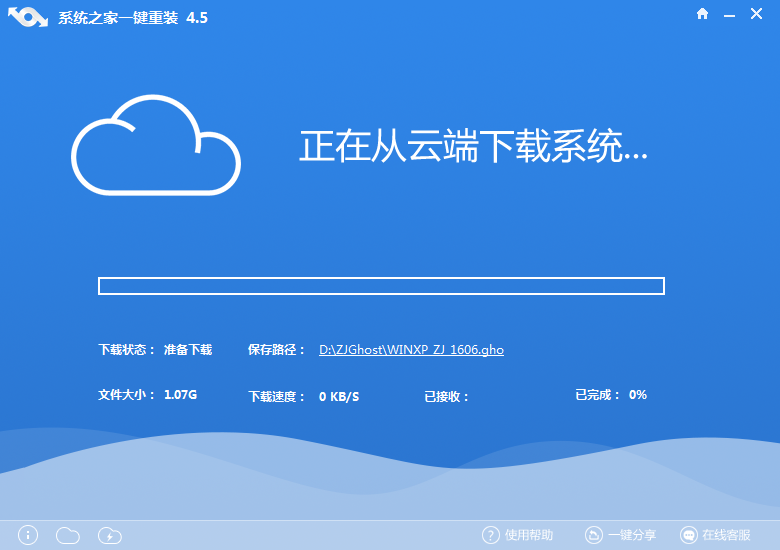
Task: Open 使用帮助 help link
Action: click(x=529, y=535)
